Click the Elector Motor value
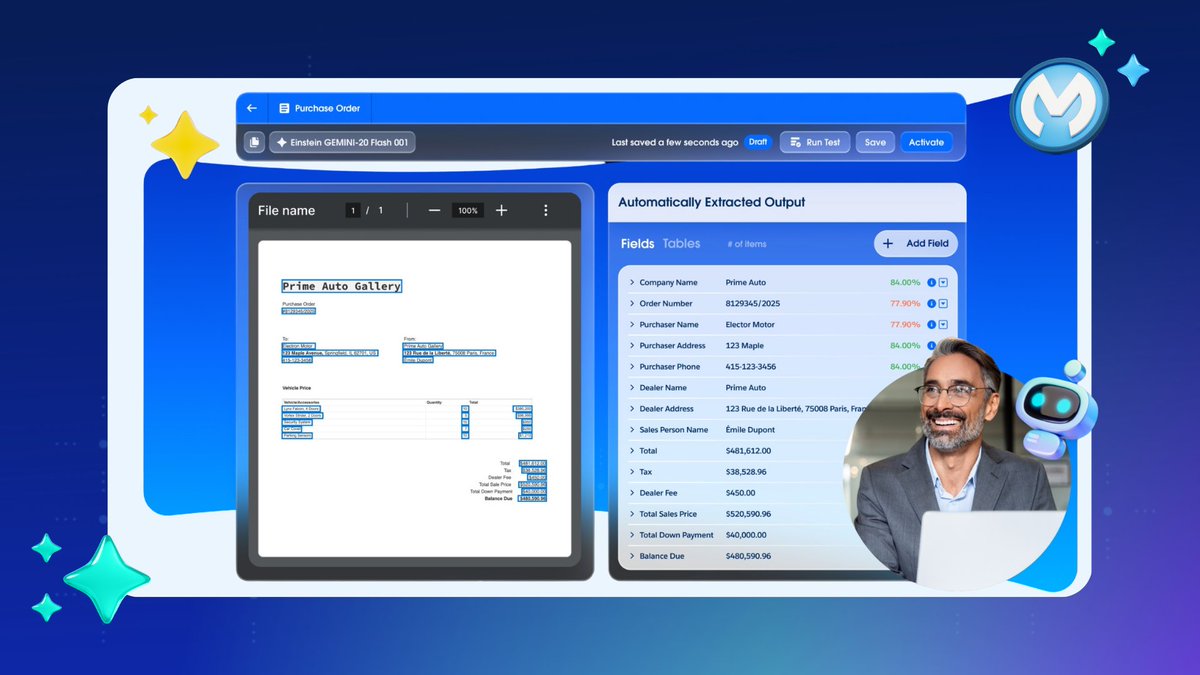Viewport: 1200px width, 675px height. click(x=750, y=324)
